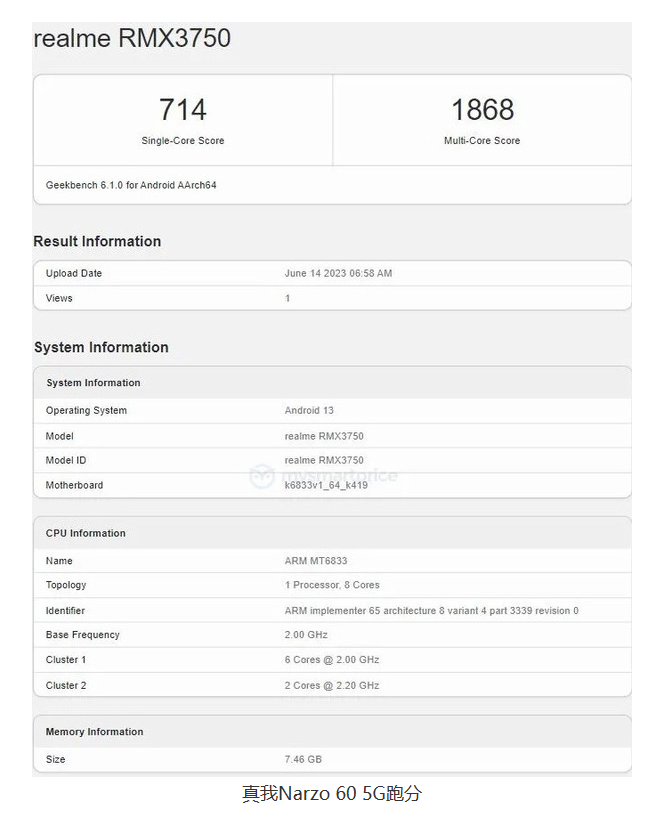Screen dimensions: 659x824
Task: Click the Views row label
Action: (59, 298)
